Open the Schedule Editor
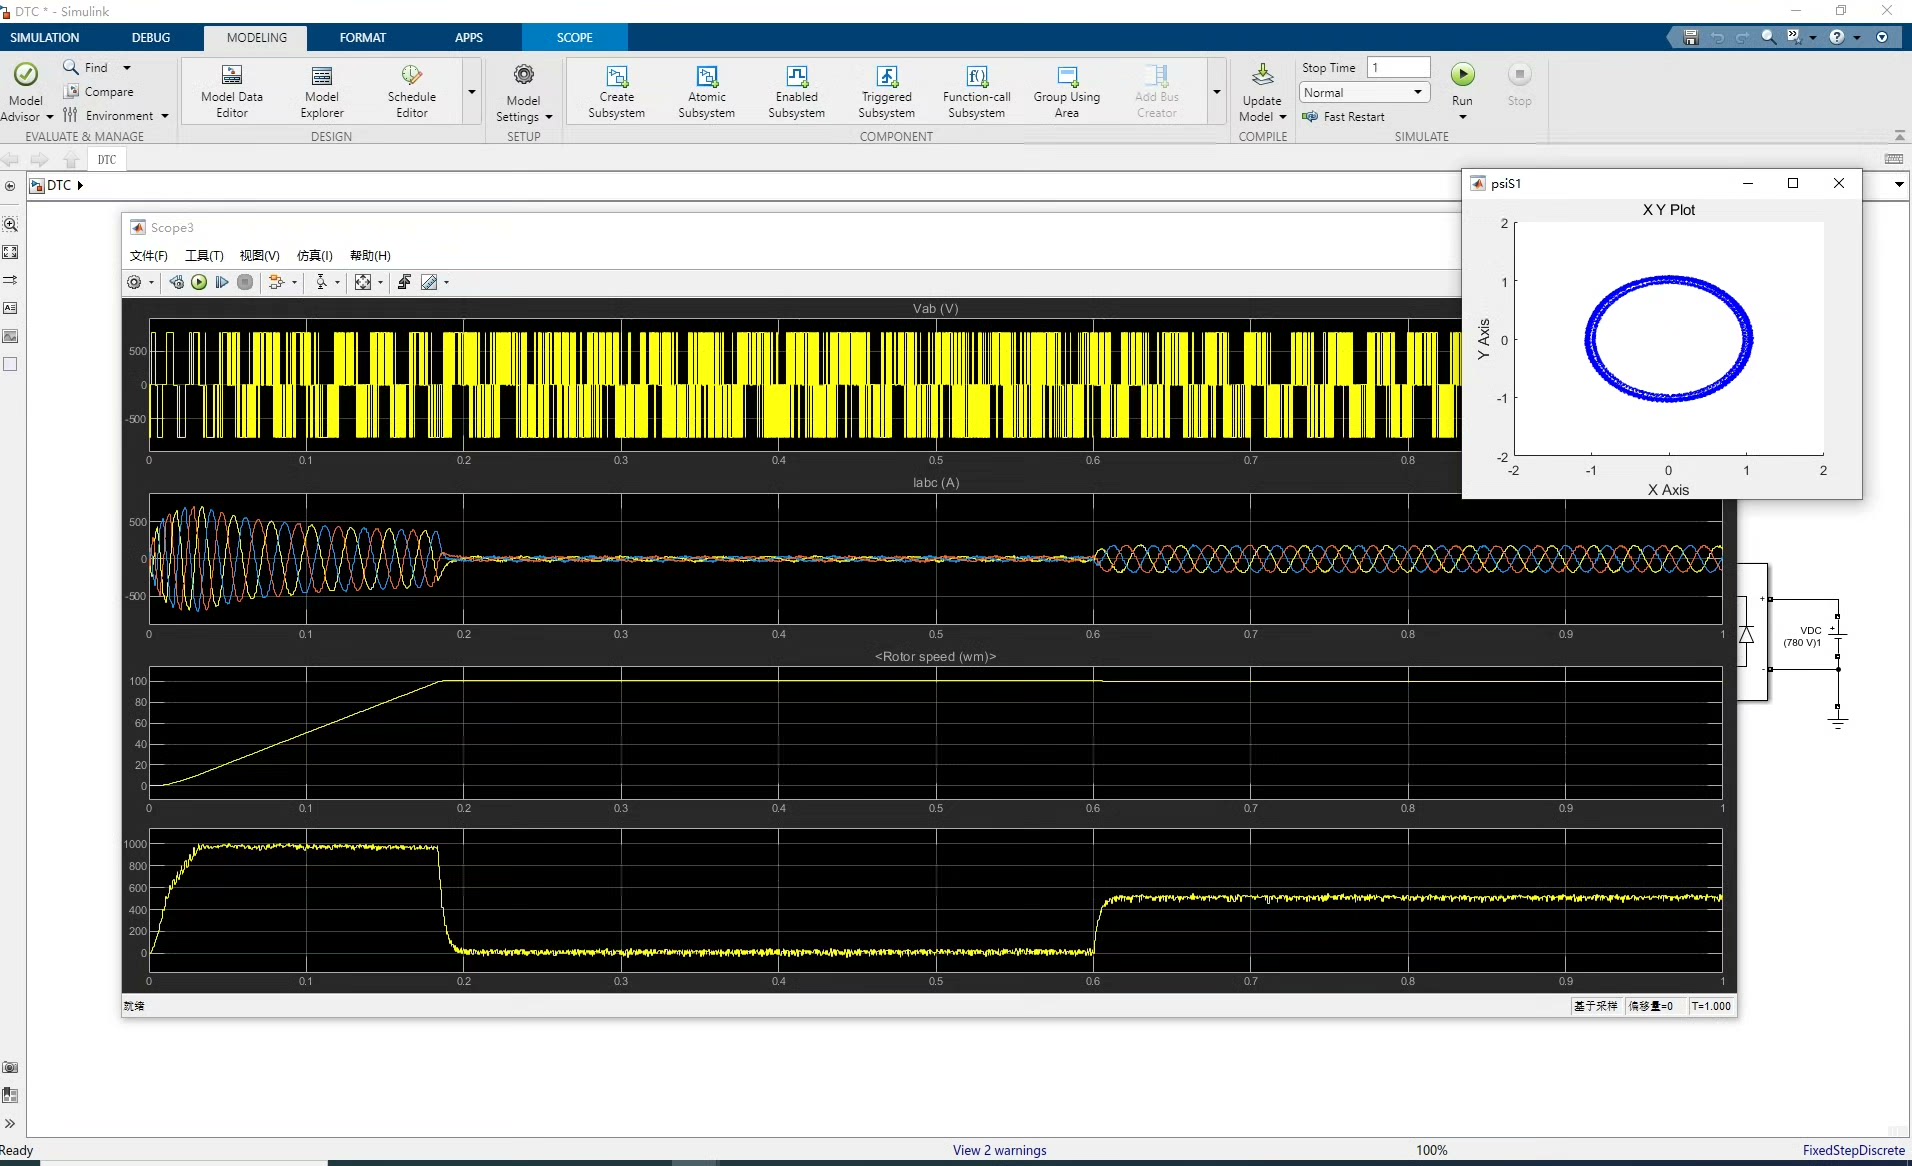The width and height of the screenshot is (1912, 1166). coord(412,91)
